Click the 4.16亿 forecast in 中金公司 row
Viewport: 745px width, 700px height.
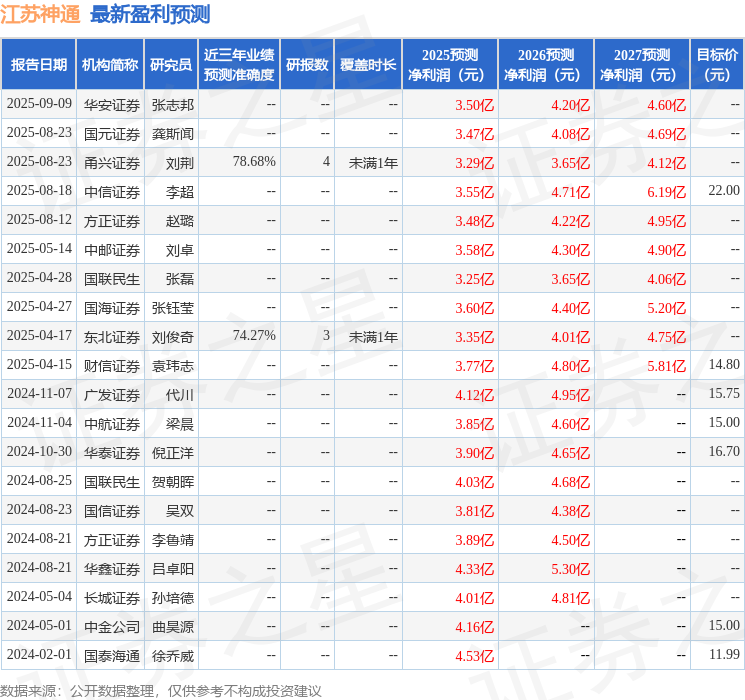click(x=475, y=627)
